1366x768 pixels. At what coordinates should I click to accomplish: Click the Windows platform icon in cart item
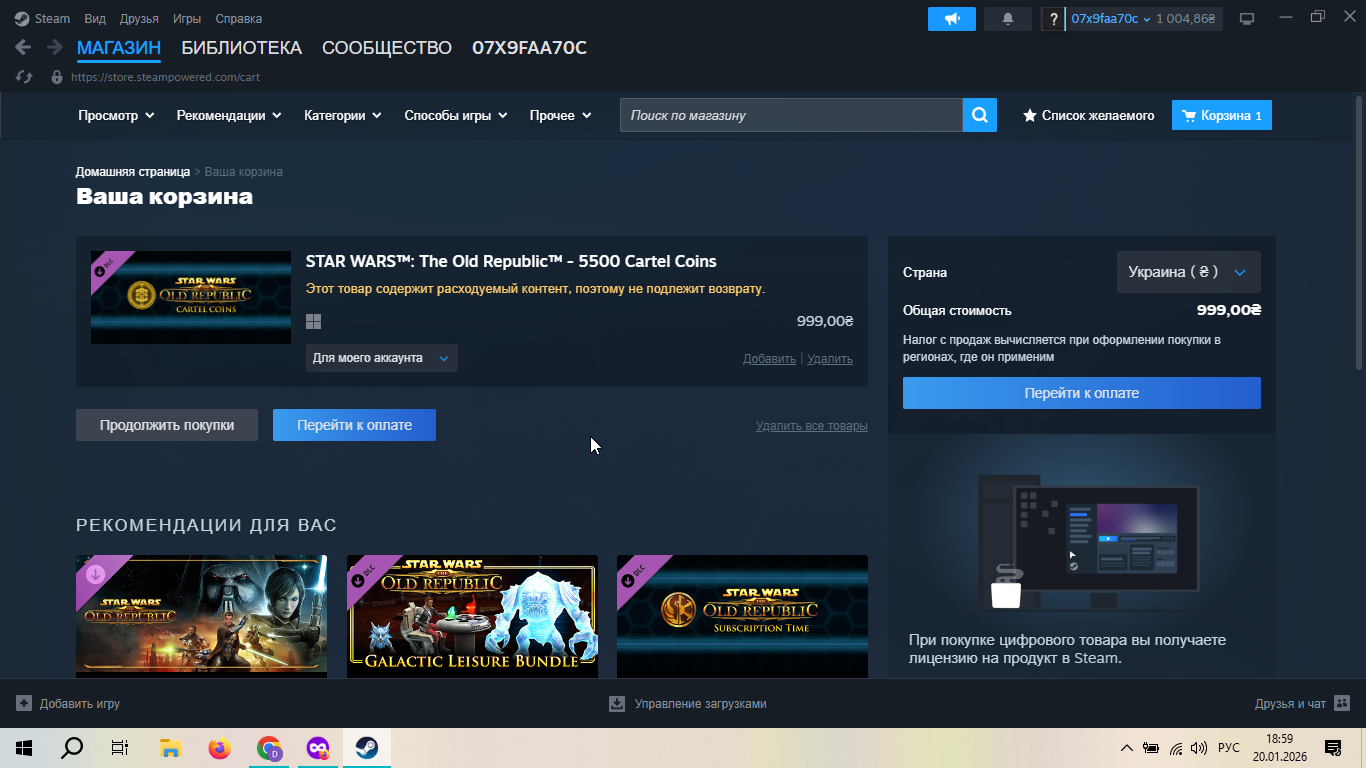pyautogui.click(x=313, y=321)
